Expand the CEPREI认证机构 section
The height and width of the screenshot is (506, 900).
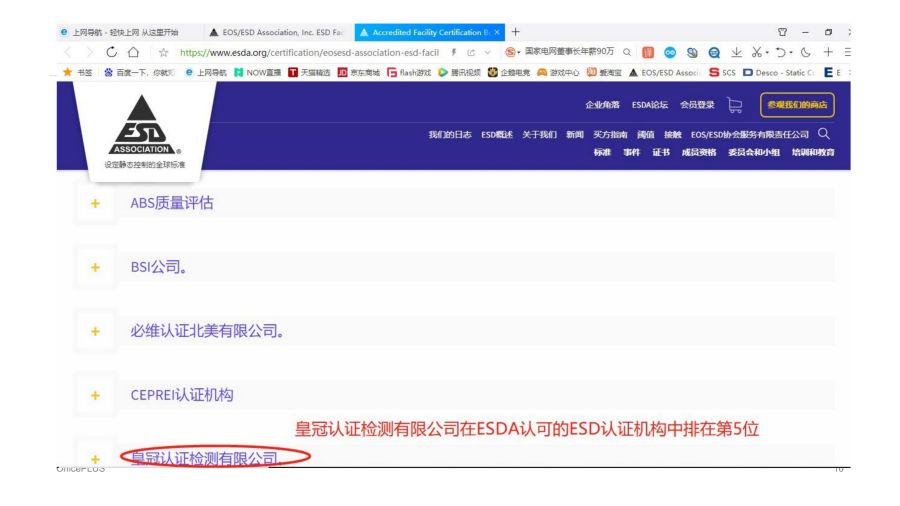point(95,395)
